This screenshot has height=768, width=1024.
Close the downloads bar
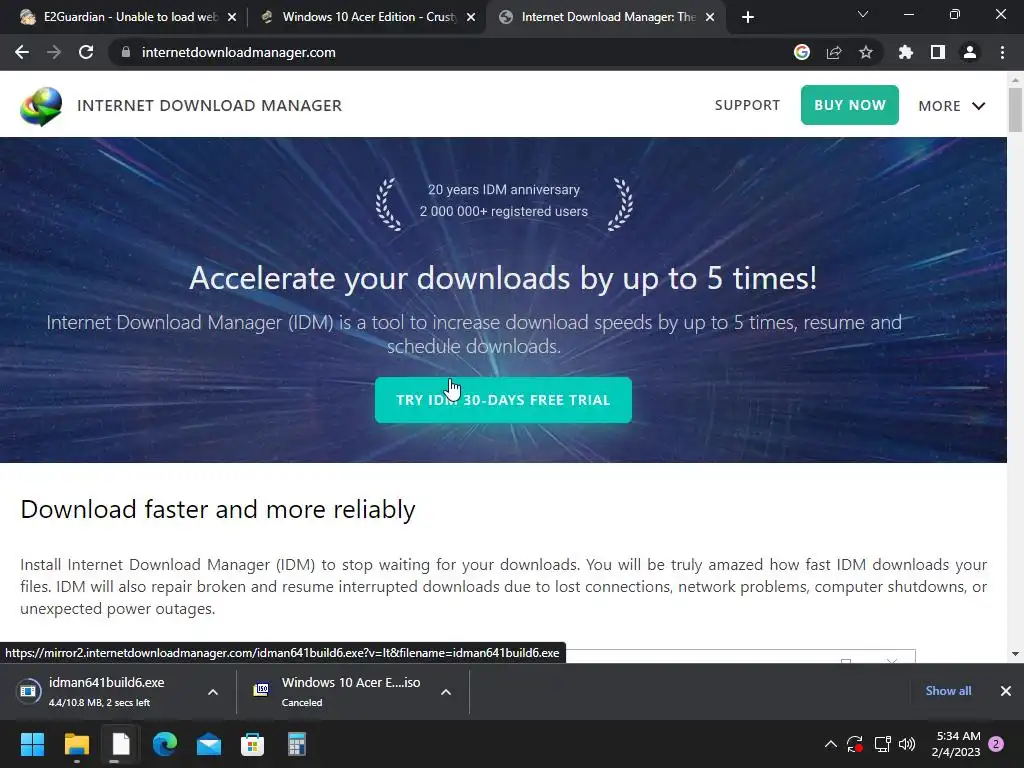(x=1006, y=691)
